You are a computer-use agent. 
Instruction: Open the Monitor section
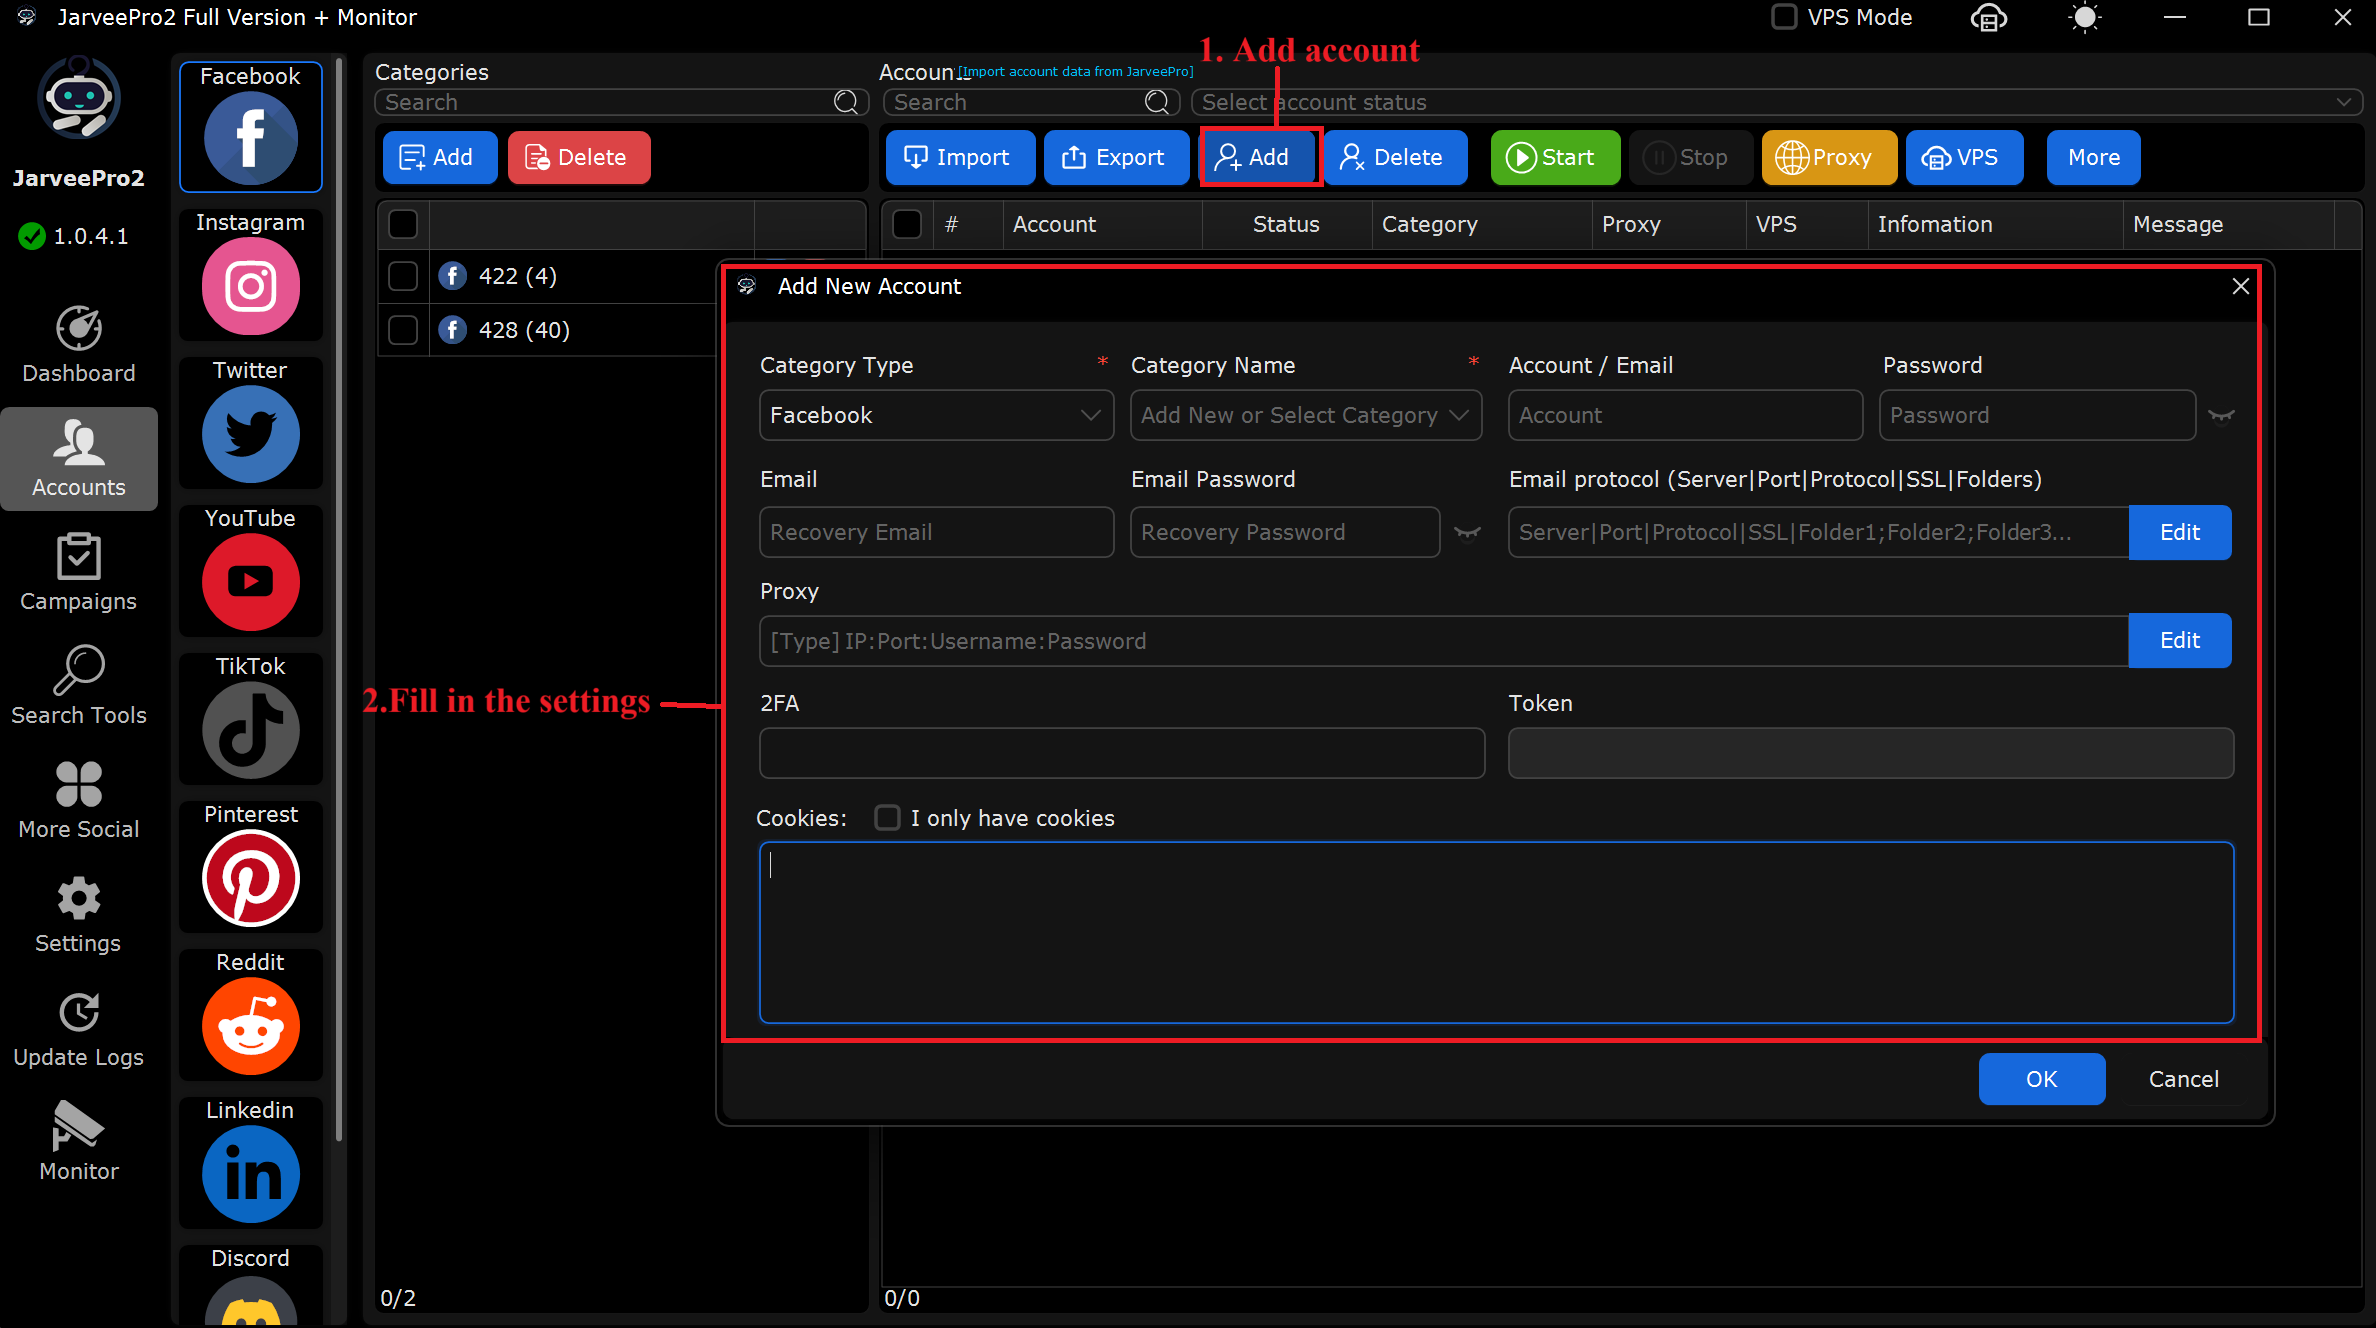(79, 1143)
